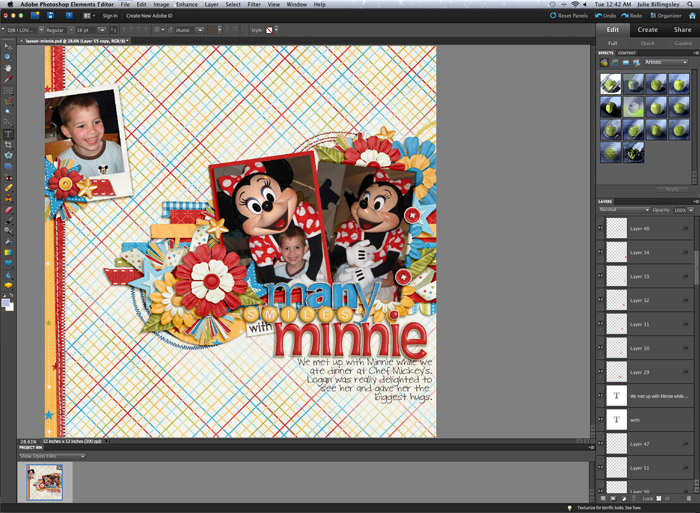Select the Clone Stamp tool
This screenshot has height=513, width=700.
tap(8, 199)
